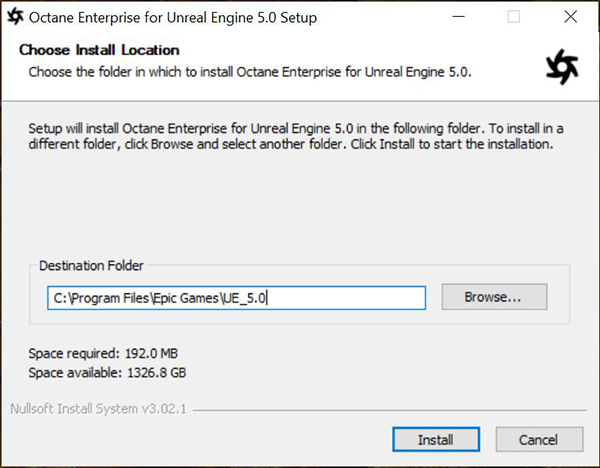Screen dimensions: 600x468
Task: Start installation with the Install button
Action: point(436,439)
